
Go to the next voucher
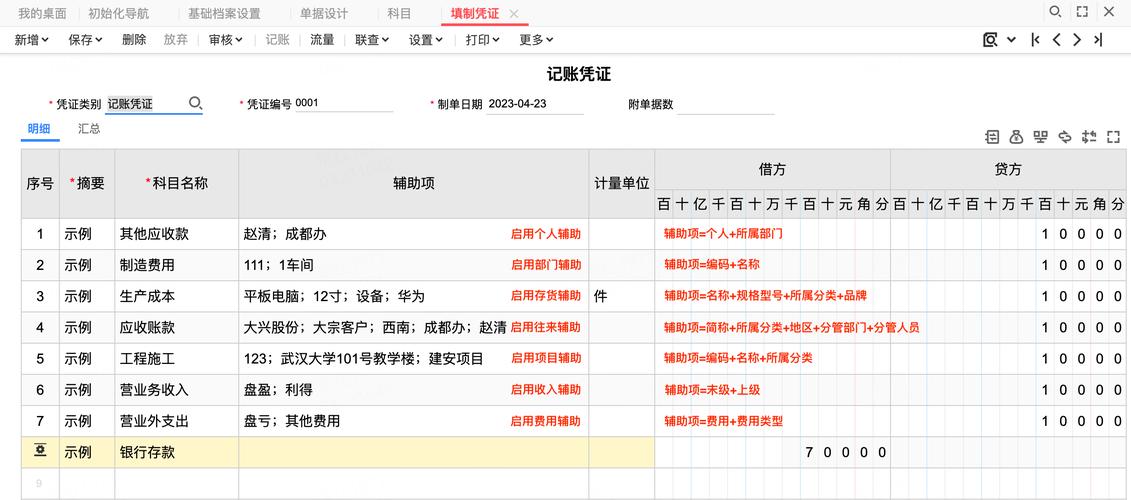pyautogui.click(x=1077, y=40)
